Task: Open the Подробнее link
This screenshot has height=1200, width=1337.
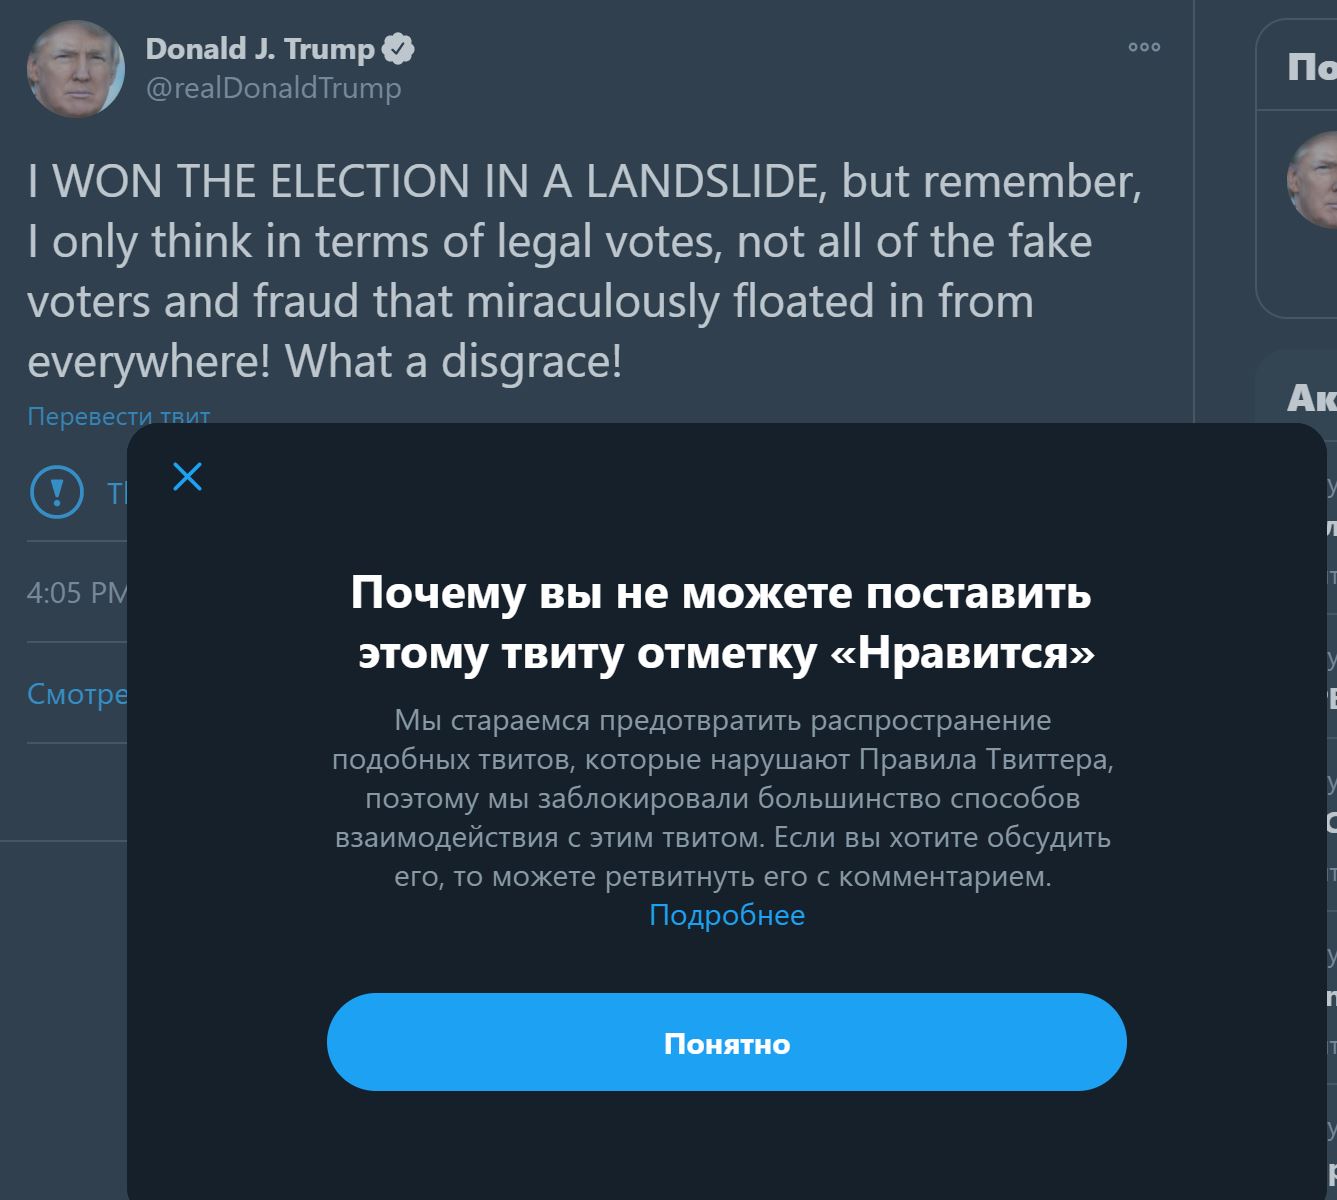Action: [x=727, y=914]
